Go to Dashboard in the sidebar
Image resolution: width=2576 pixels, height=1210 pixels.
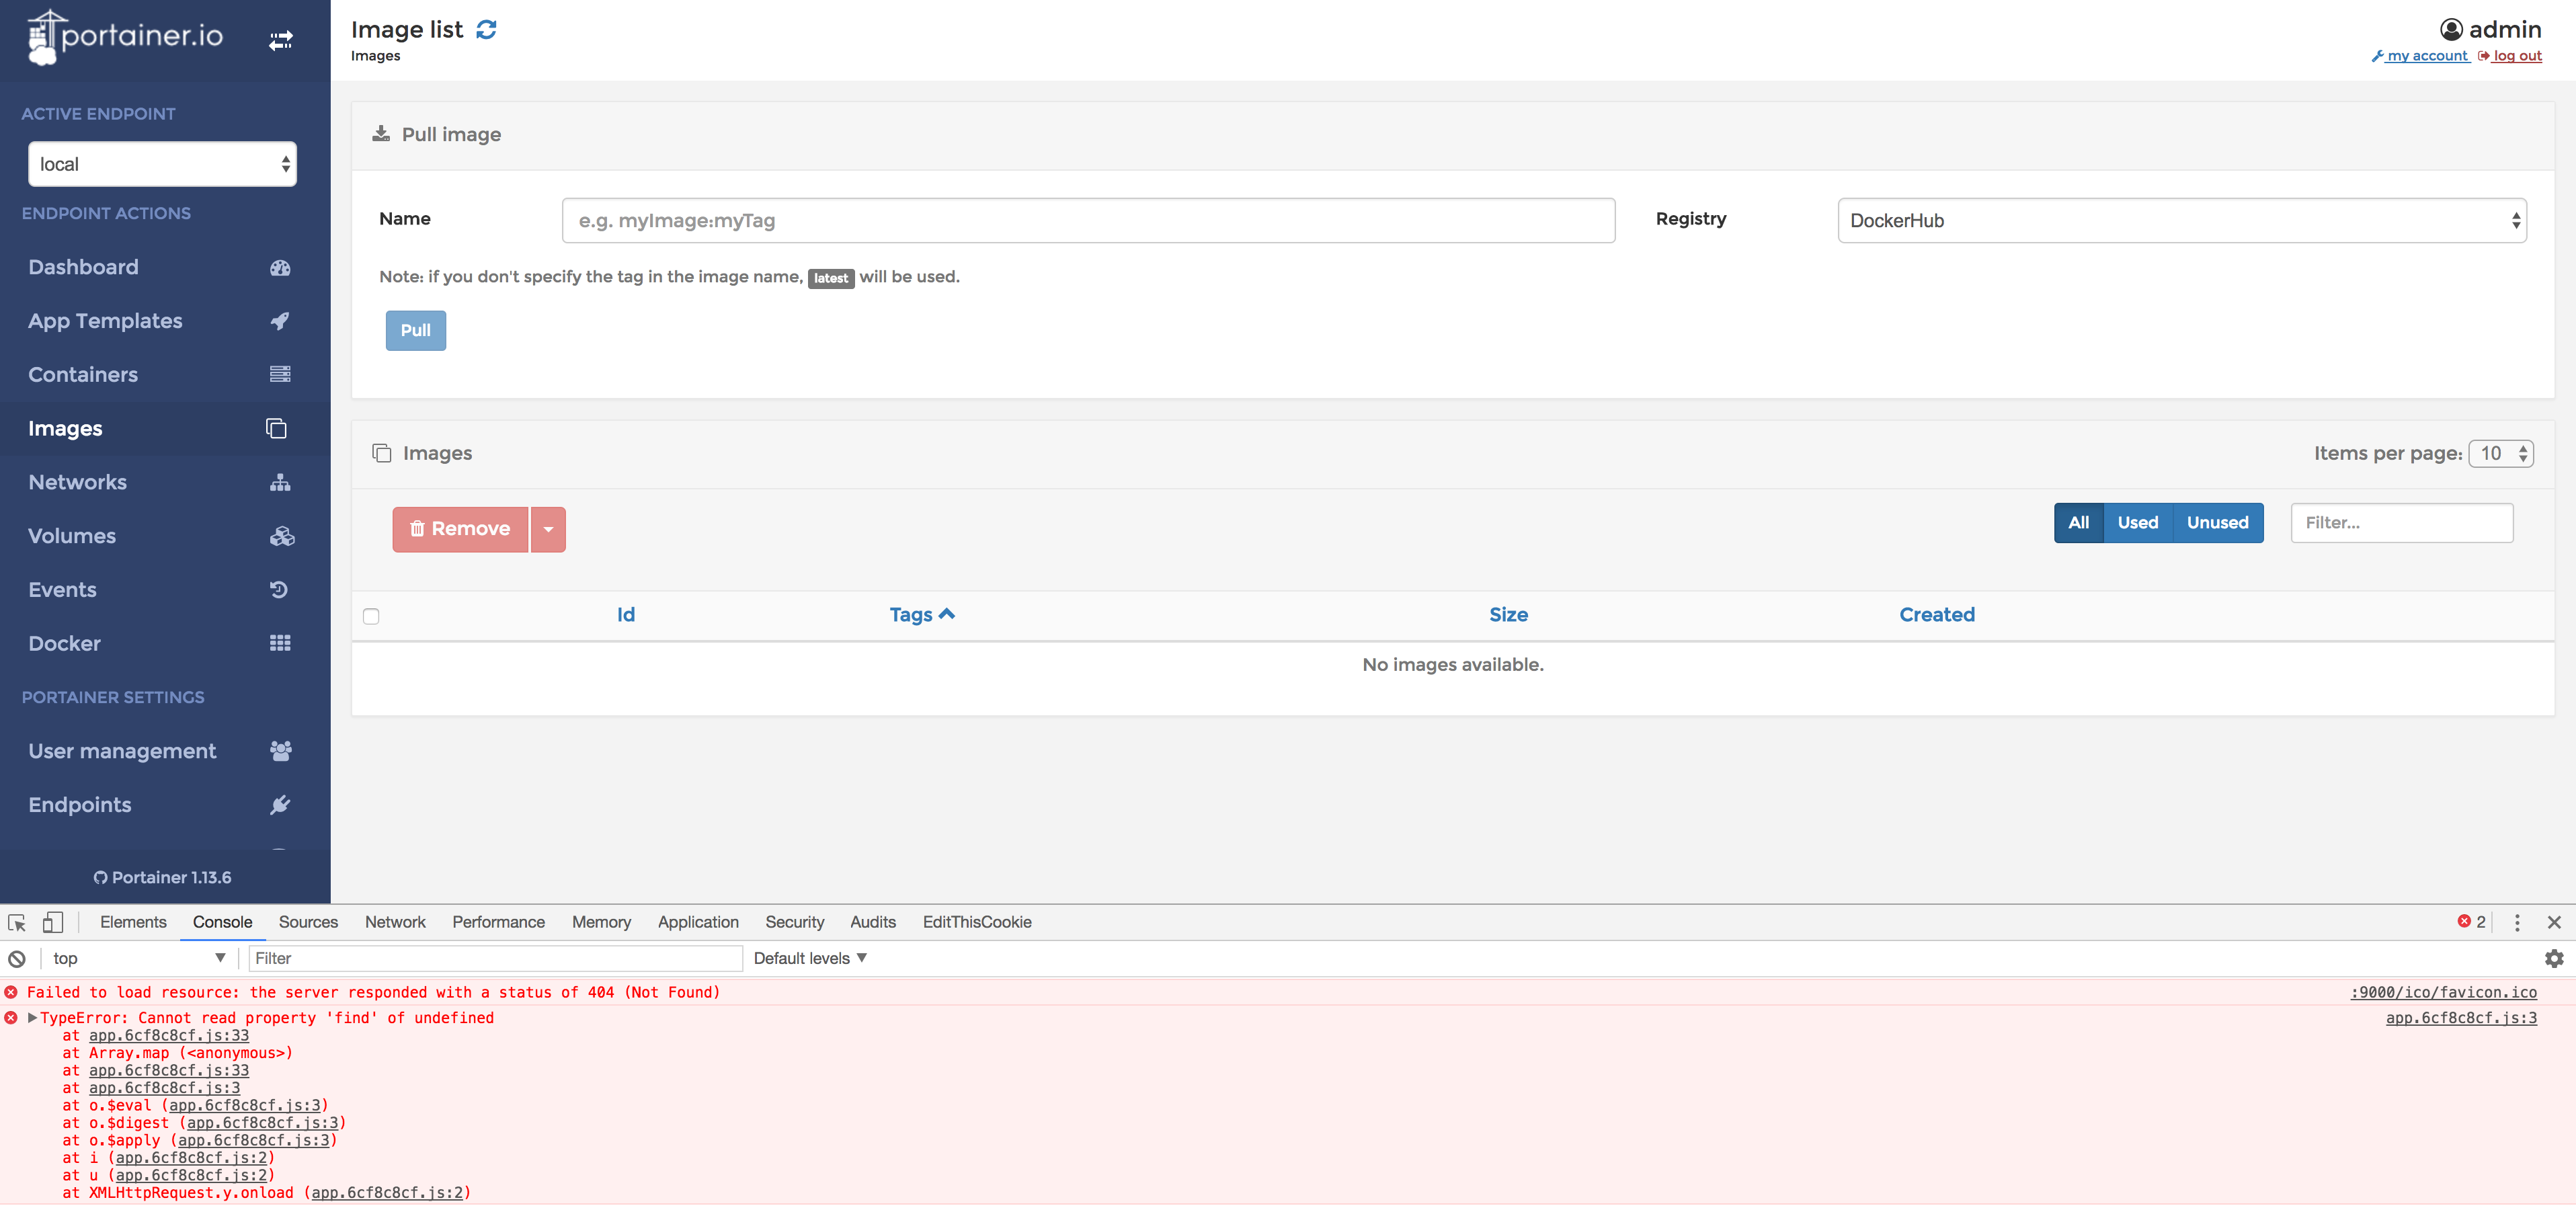pos(165,267)
